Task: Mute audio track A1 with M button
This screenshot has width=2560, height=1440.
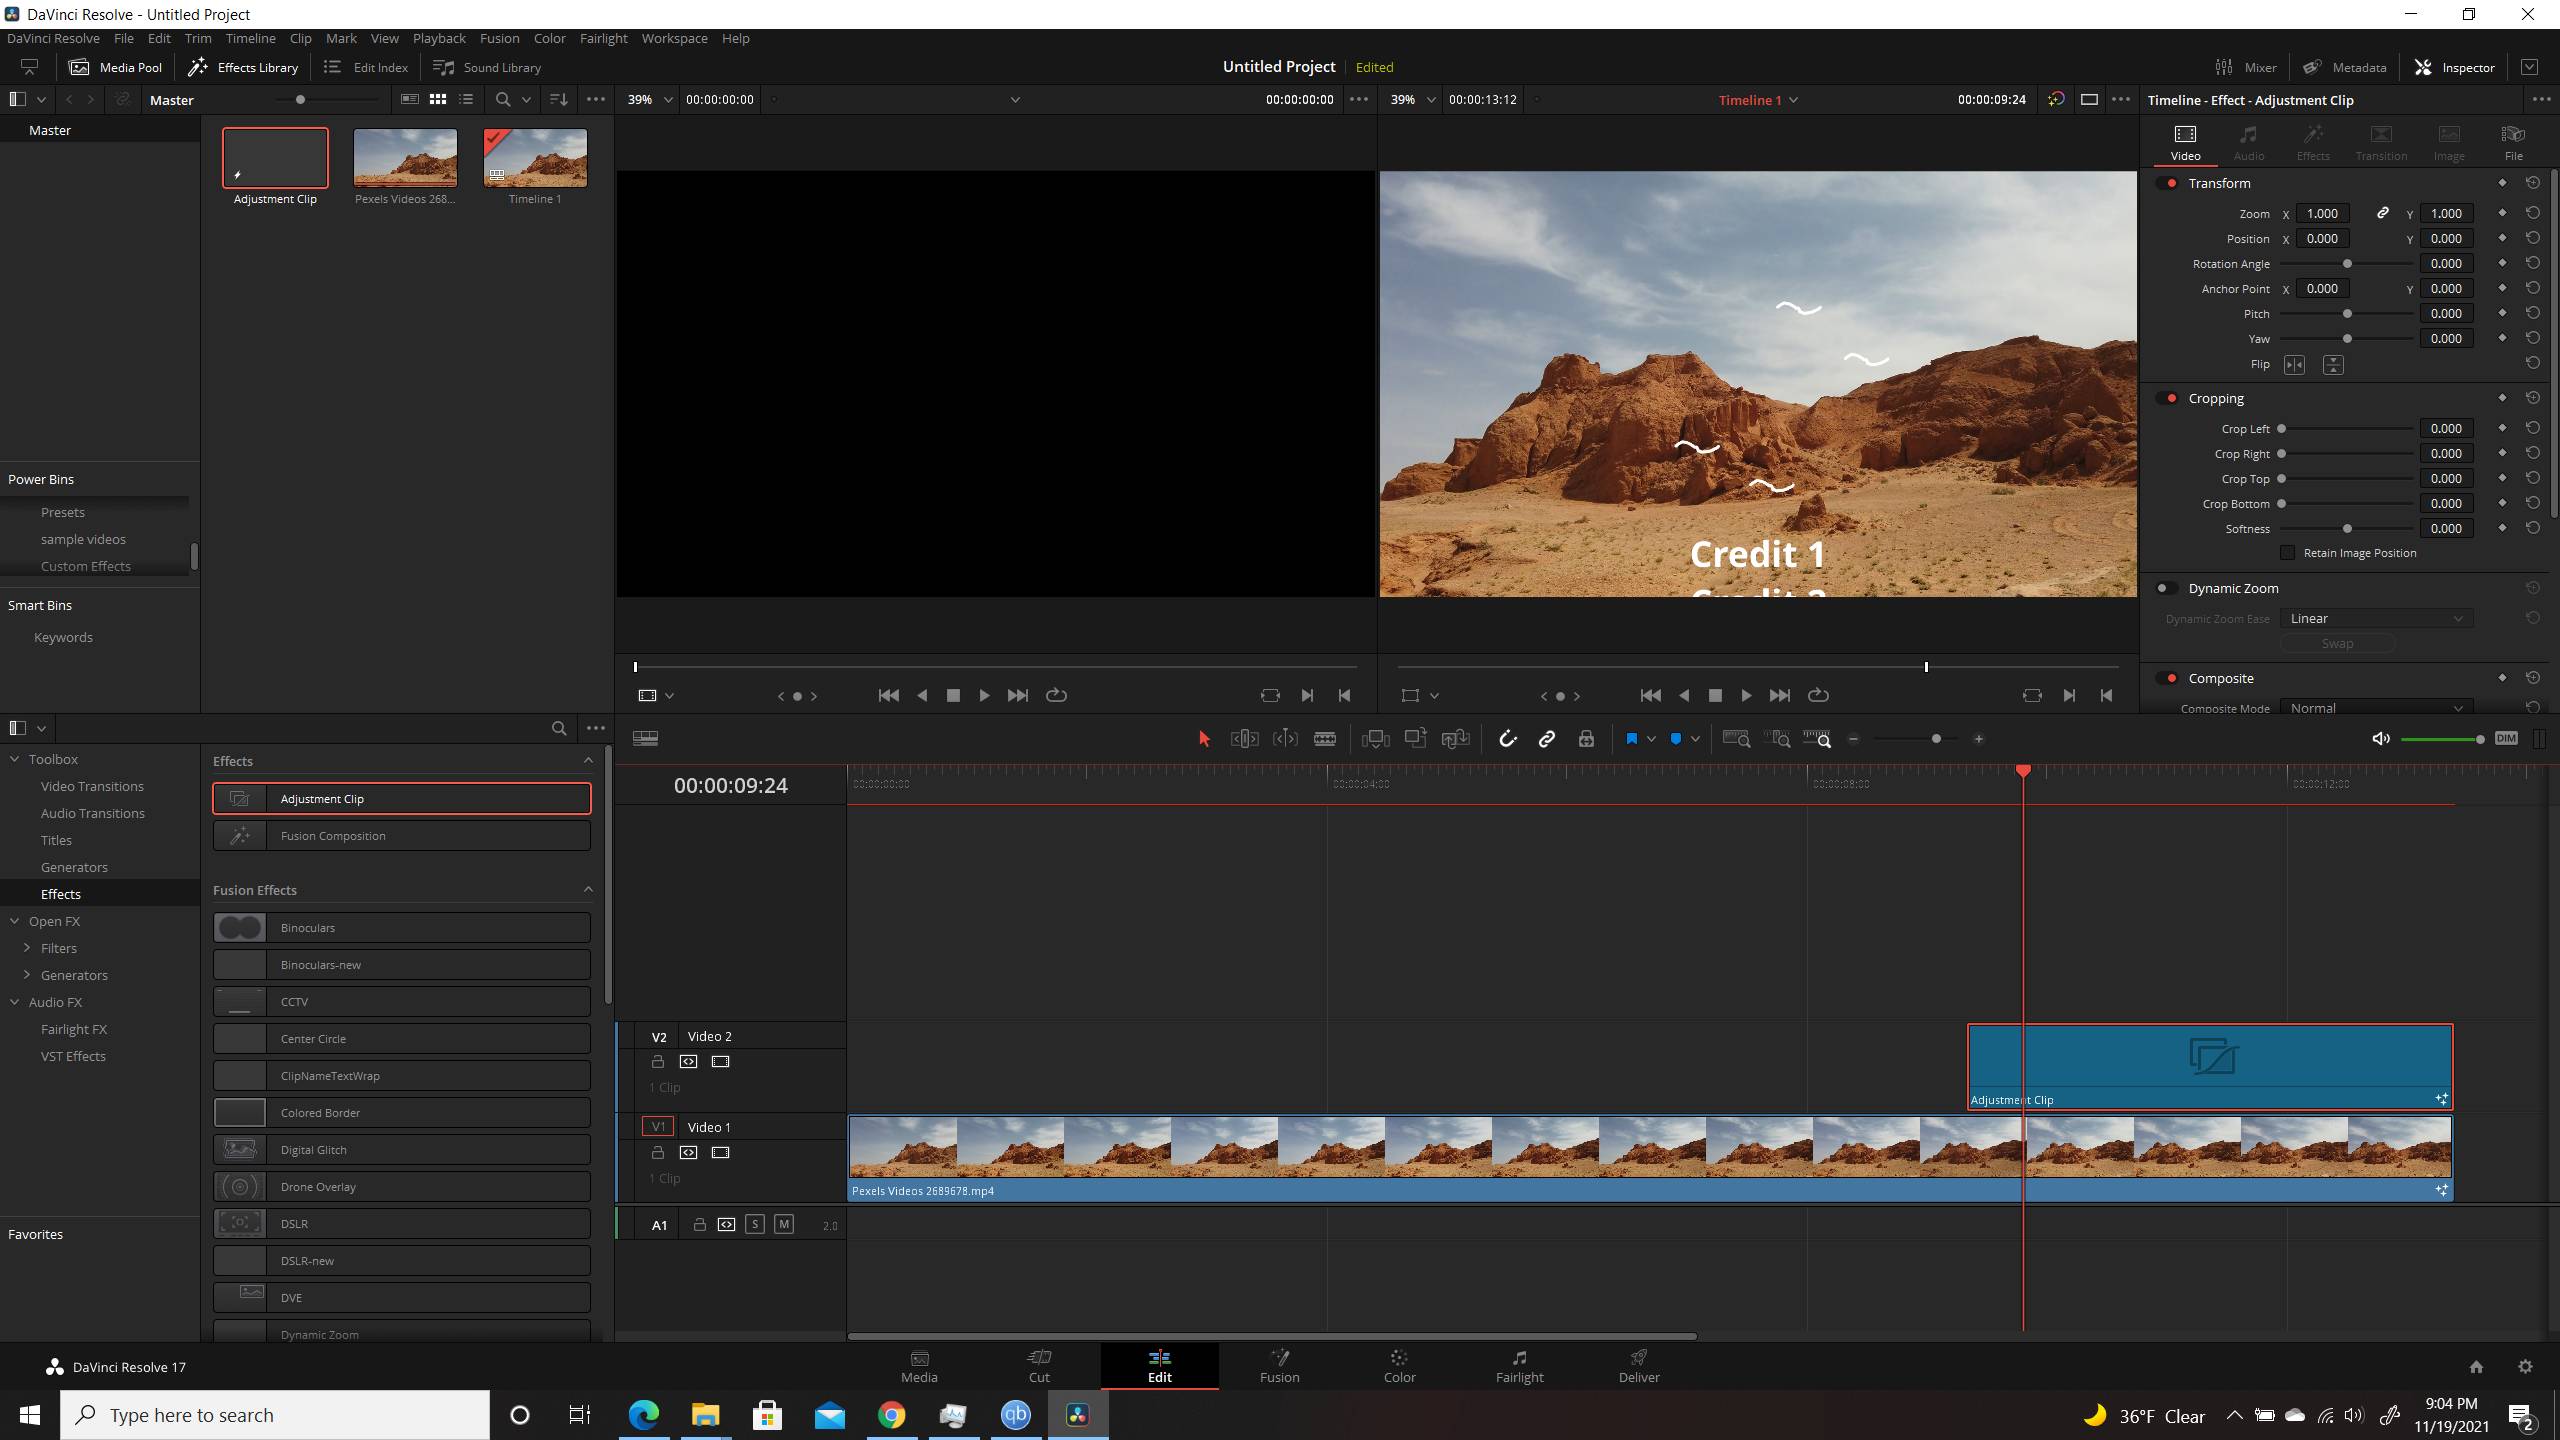Action: (x=784, y=1224)
